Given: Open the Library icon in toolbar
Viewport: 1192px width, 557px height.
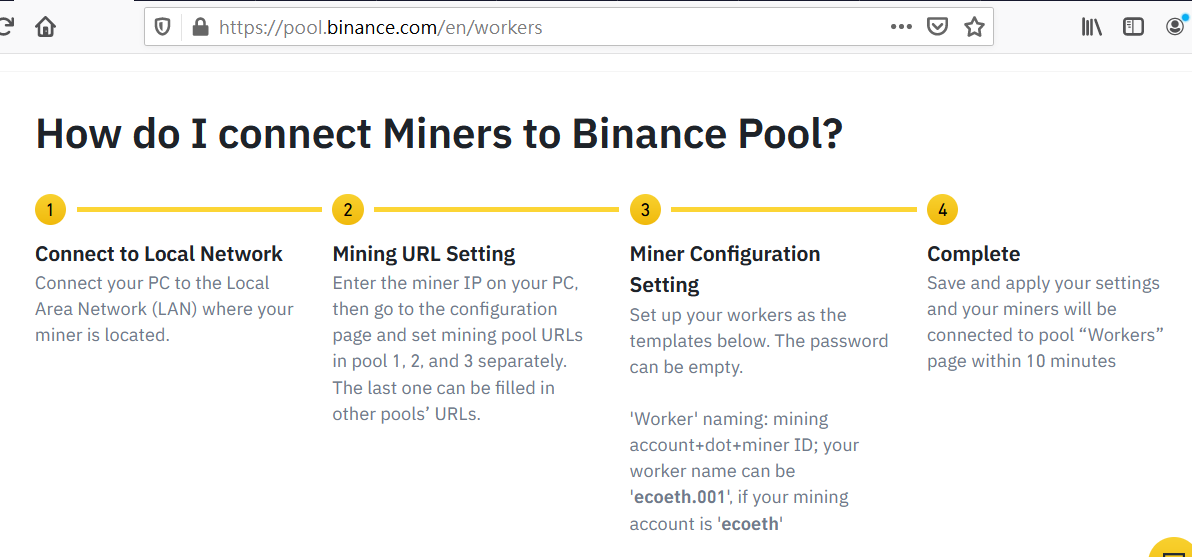Looking at the screenshot, I should 1092,27.
